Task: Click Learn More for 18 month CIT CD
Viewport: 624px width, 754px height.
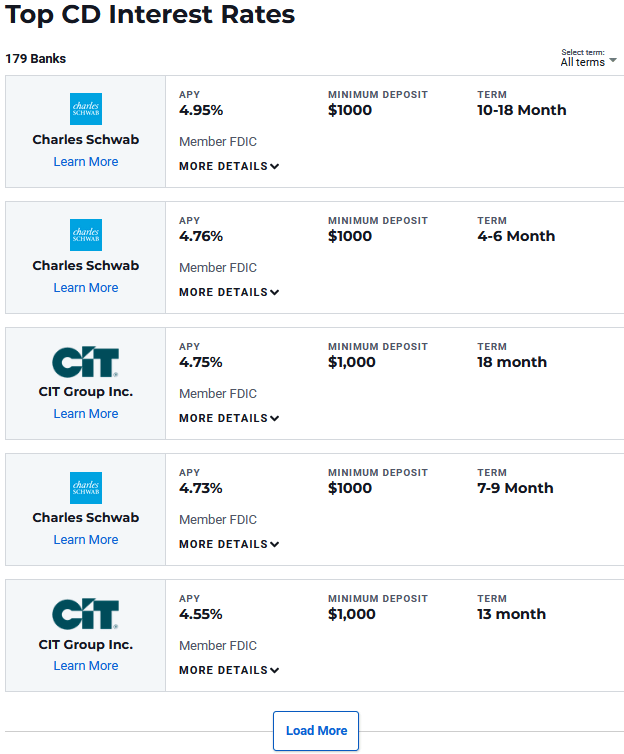Action: tap(86, 414)
